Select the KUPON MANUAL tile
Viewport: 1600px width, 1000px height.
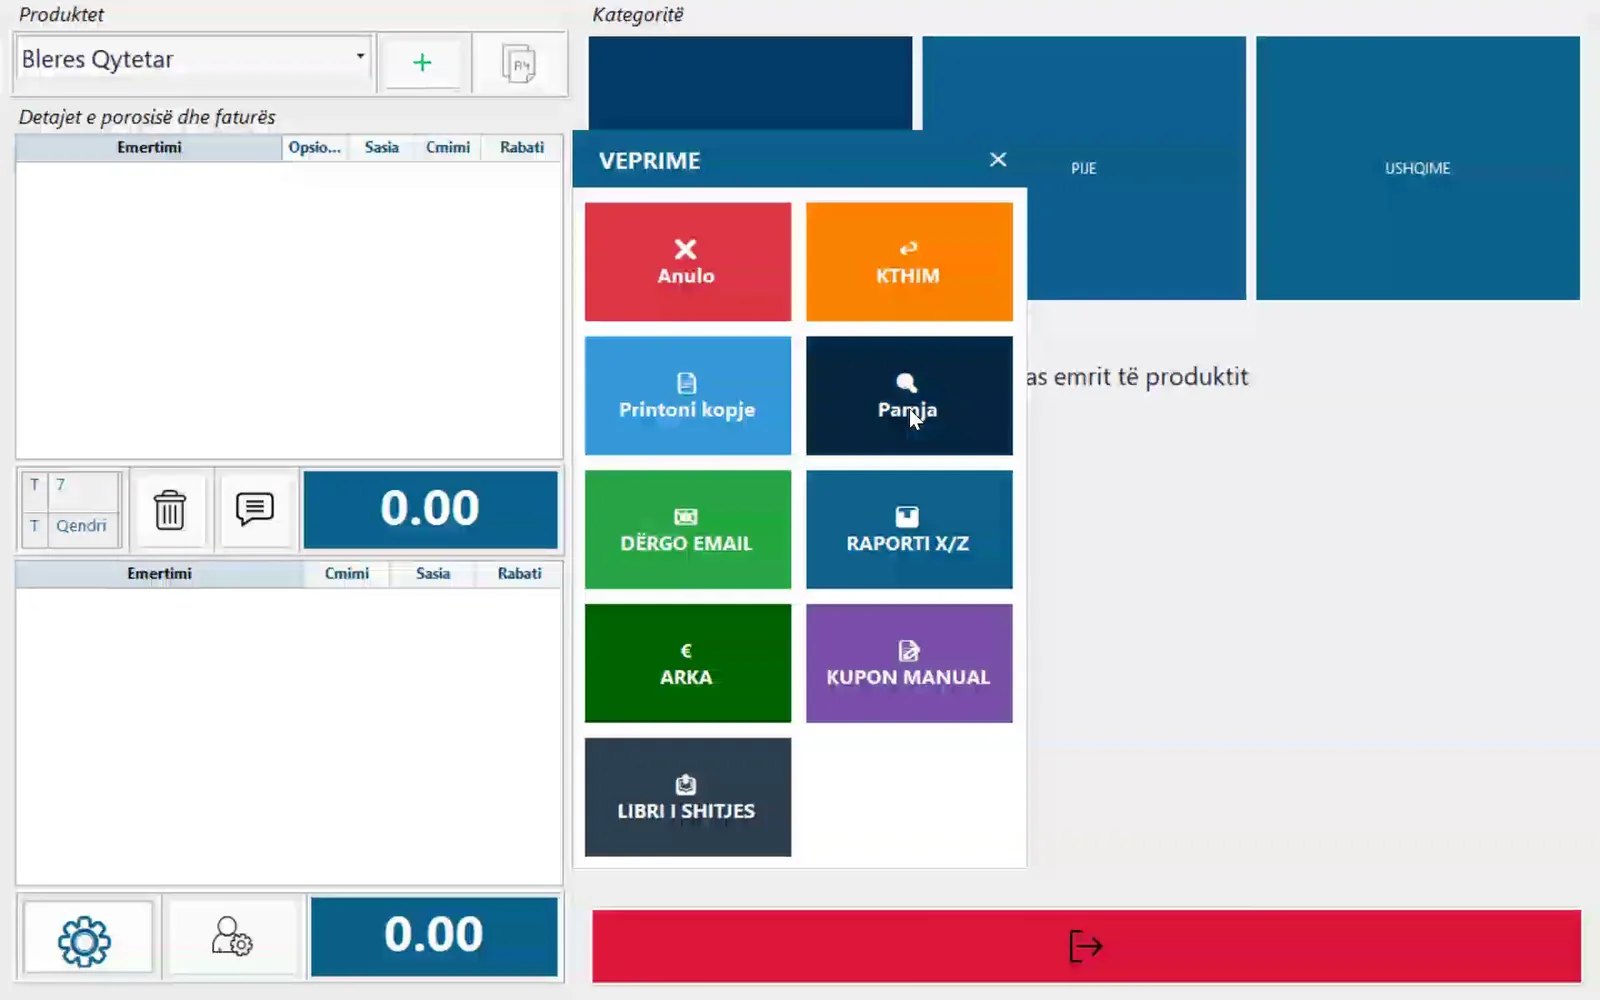coord(909,663)
